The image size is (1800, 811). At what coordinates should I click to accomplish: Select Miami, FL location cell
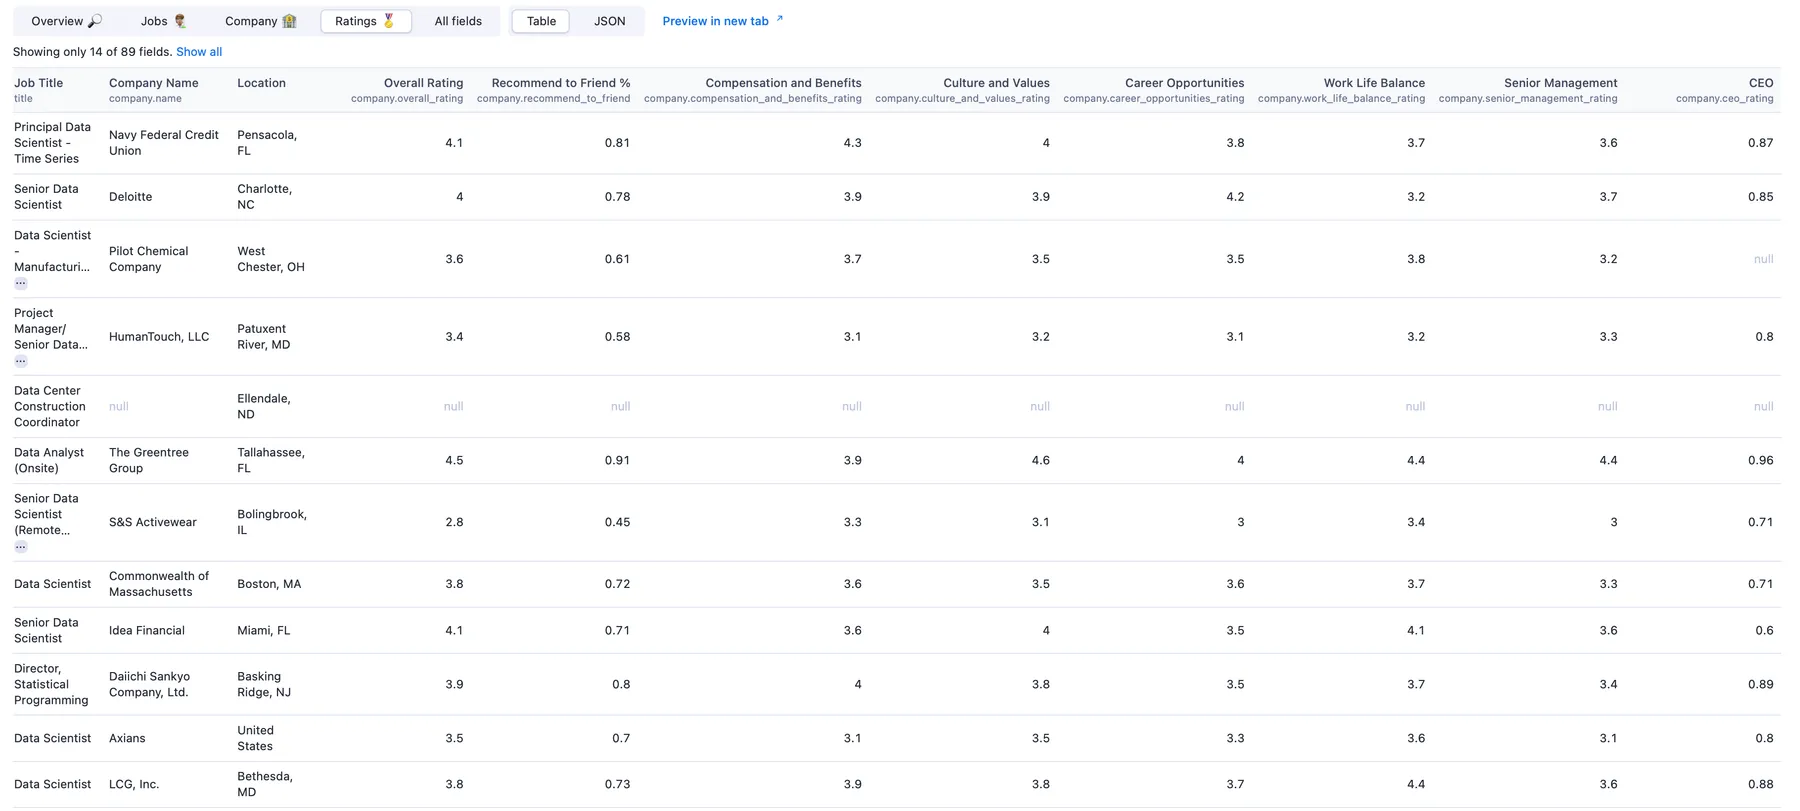coord(264,630)
